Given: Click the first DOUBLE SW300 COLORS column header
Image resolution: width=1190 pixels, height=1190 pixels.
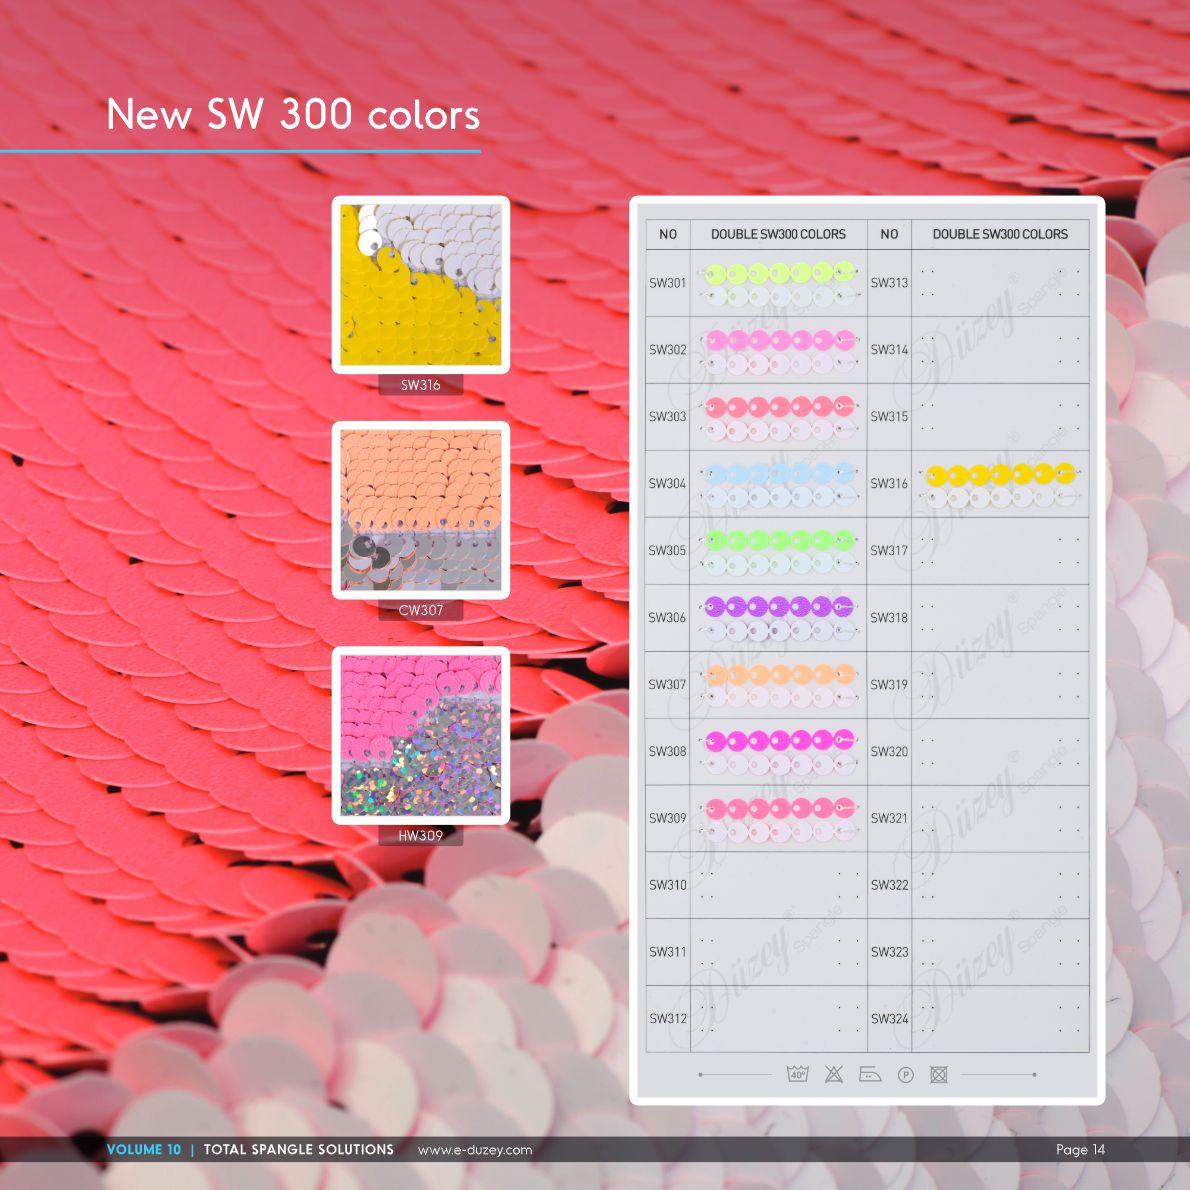Looking at the screenshot, I should click(778, 234).
